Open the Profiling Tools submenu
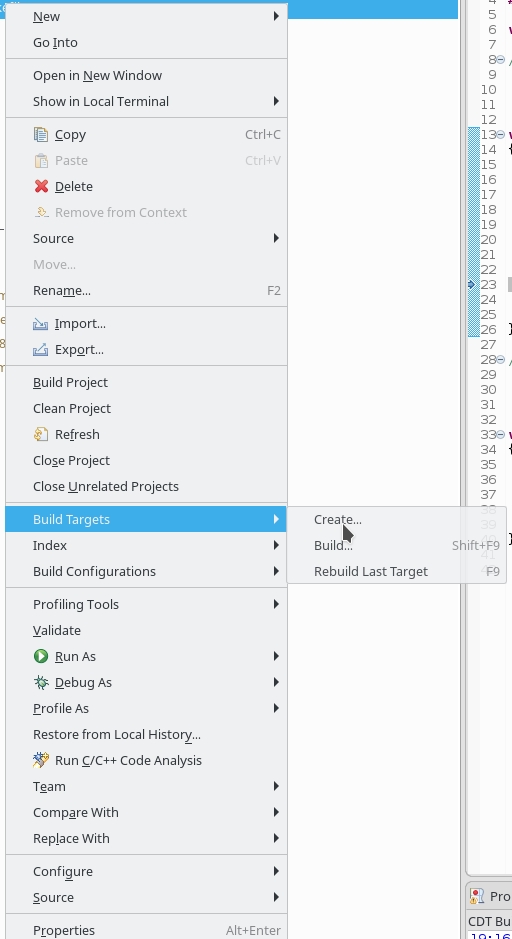The width and height of the screenshot is (512, 939). (x=146, y=604)
